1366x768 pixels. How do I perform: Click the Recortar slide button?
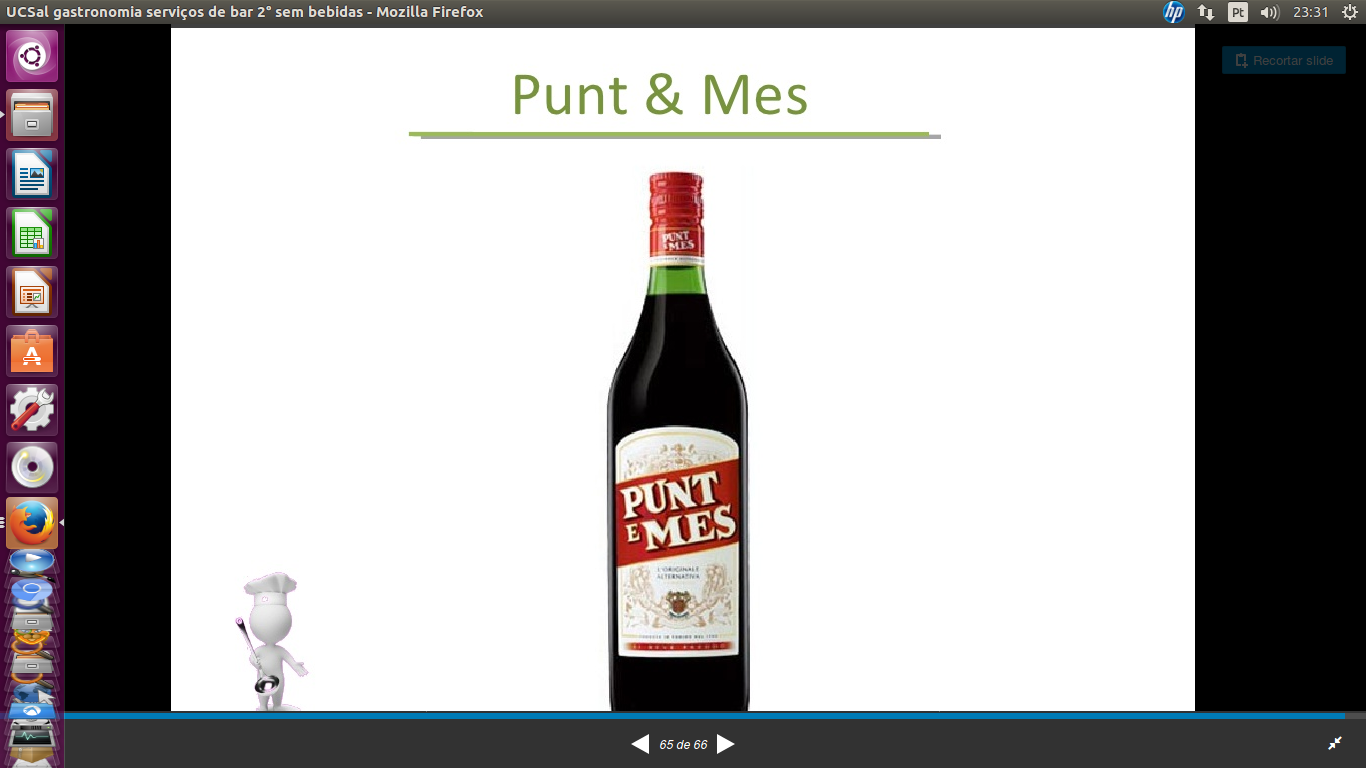[x=1283, y=60]
